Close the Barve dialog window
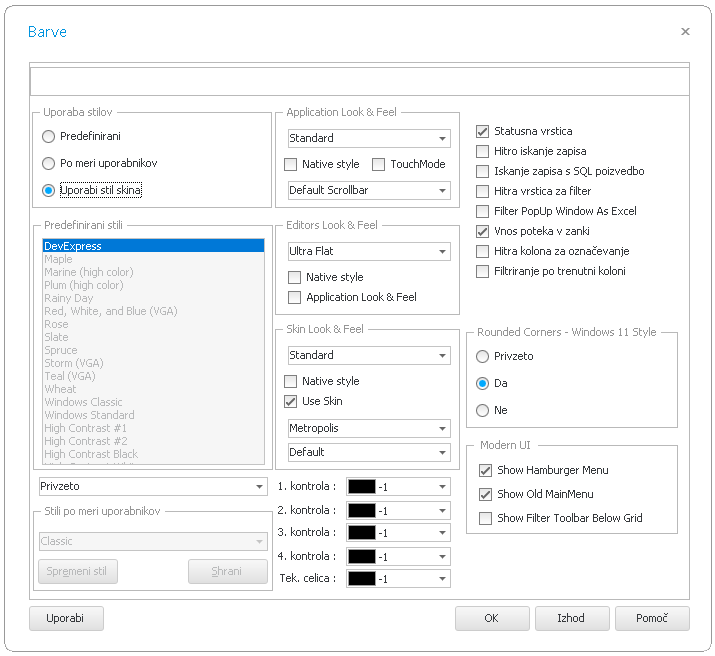 (685, 32)
